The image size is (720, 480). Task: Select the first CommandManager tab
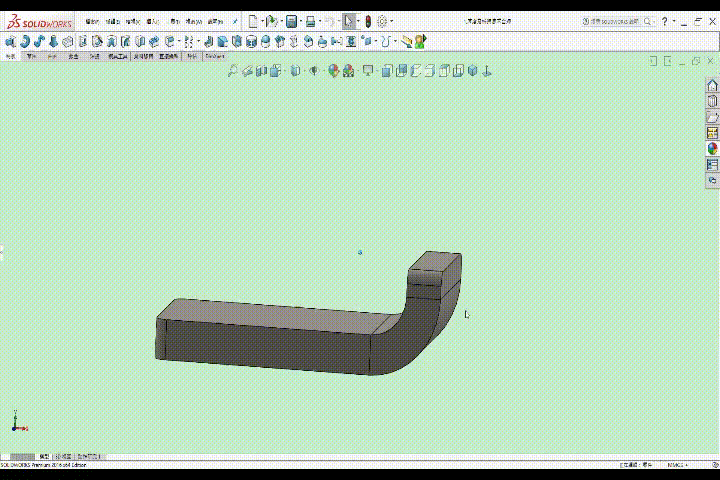[11, 56]
